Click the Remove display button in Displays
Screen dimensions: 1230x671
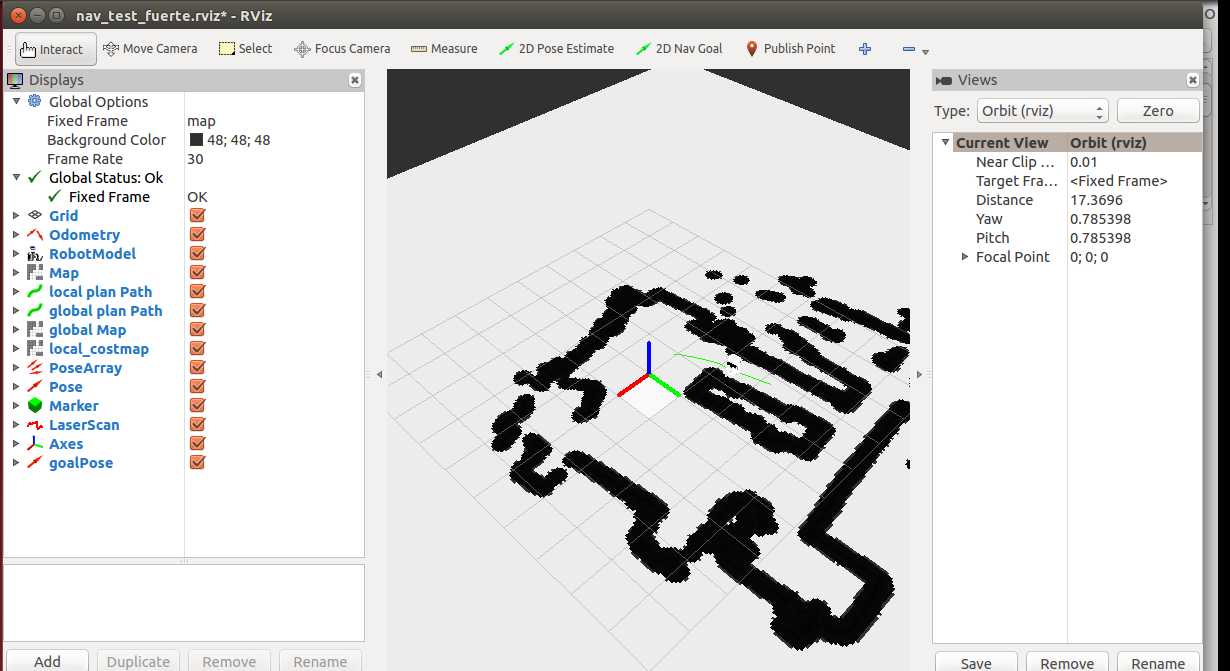click(229, 661)
